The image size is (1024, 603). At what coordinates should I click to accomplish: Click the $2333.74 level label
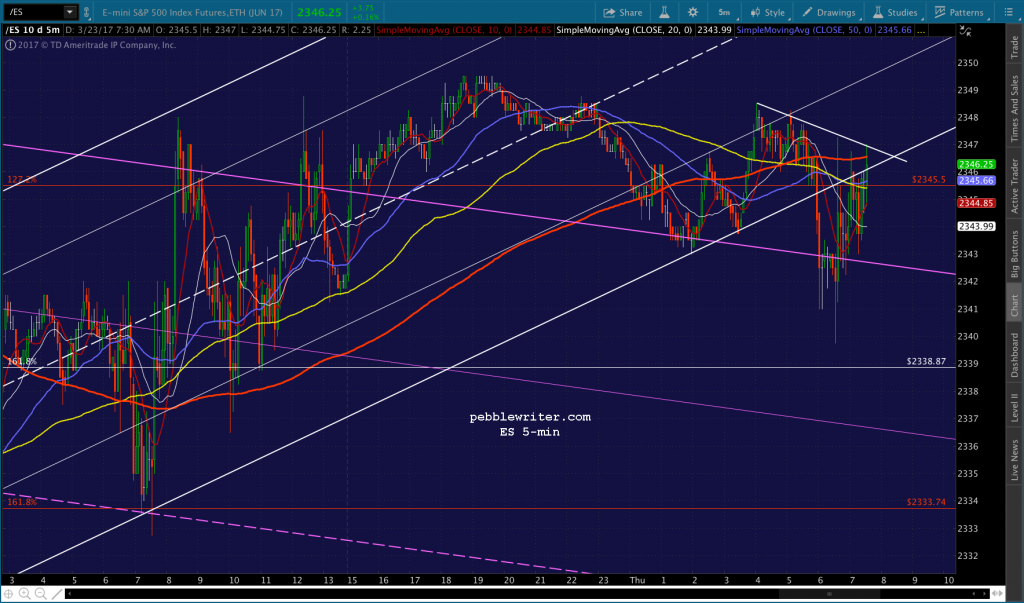(926, 502)
